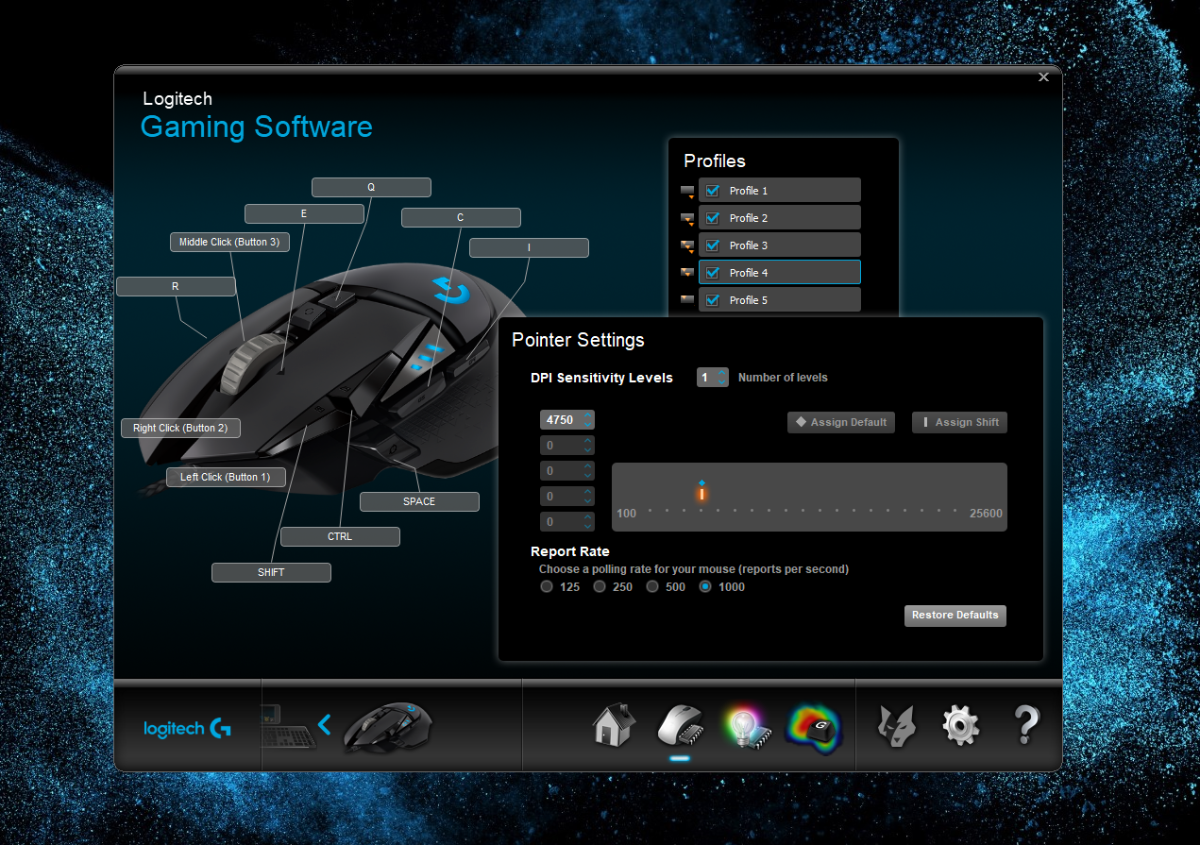Open the Q button assignment label
This screenshot has height=845, width=1200.
(x=371, y=187)
